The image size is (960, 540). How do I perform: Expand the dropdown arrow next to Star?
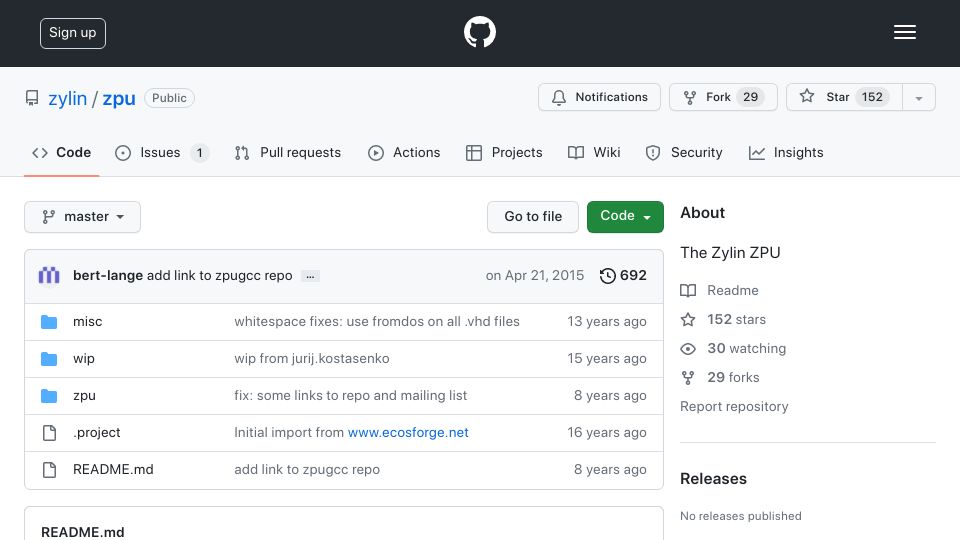[x=919, y=98]
